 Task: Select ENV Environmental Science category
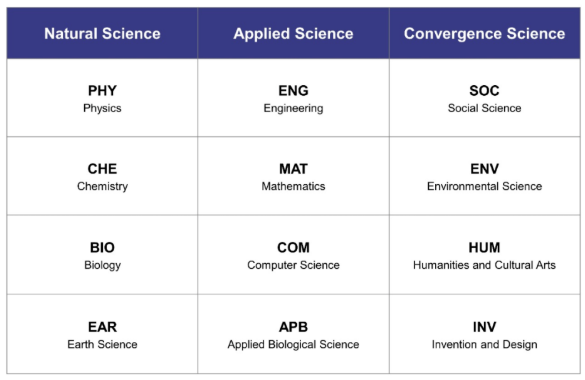485,176
